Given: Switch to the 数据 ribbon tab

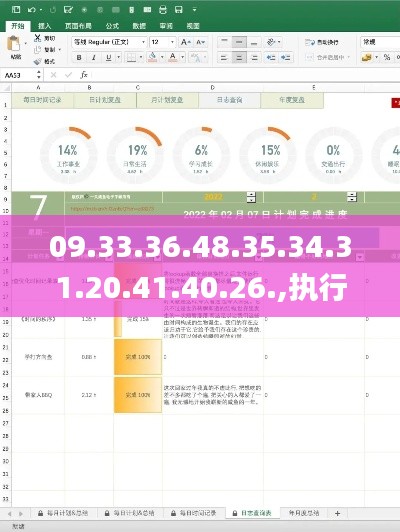Looking at the screenshot, I should point(139,26).
